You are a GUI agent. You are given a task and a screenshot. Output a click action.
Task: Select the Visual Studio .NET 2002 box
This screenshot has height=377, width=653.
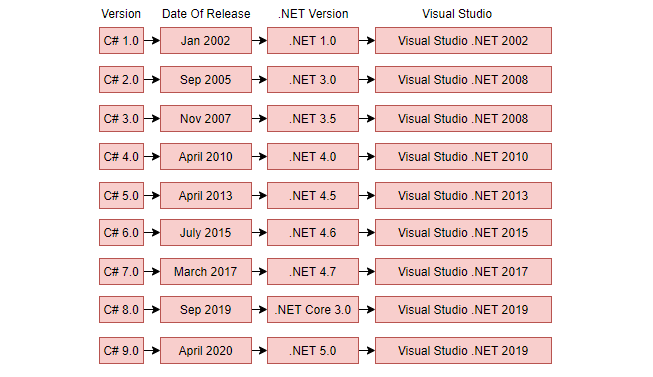point(463,40)
